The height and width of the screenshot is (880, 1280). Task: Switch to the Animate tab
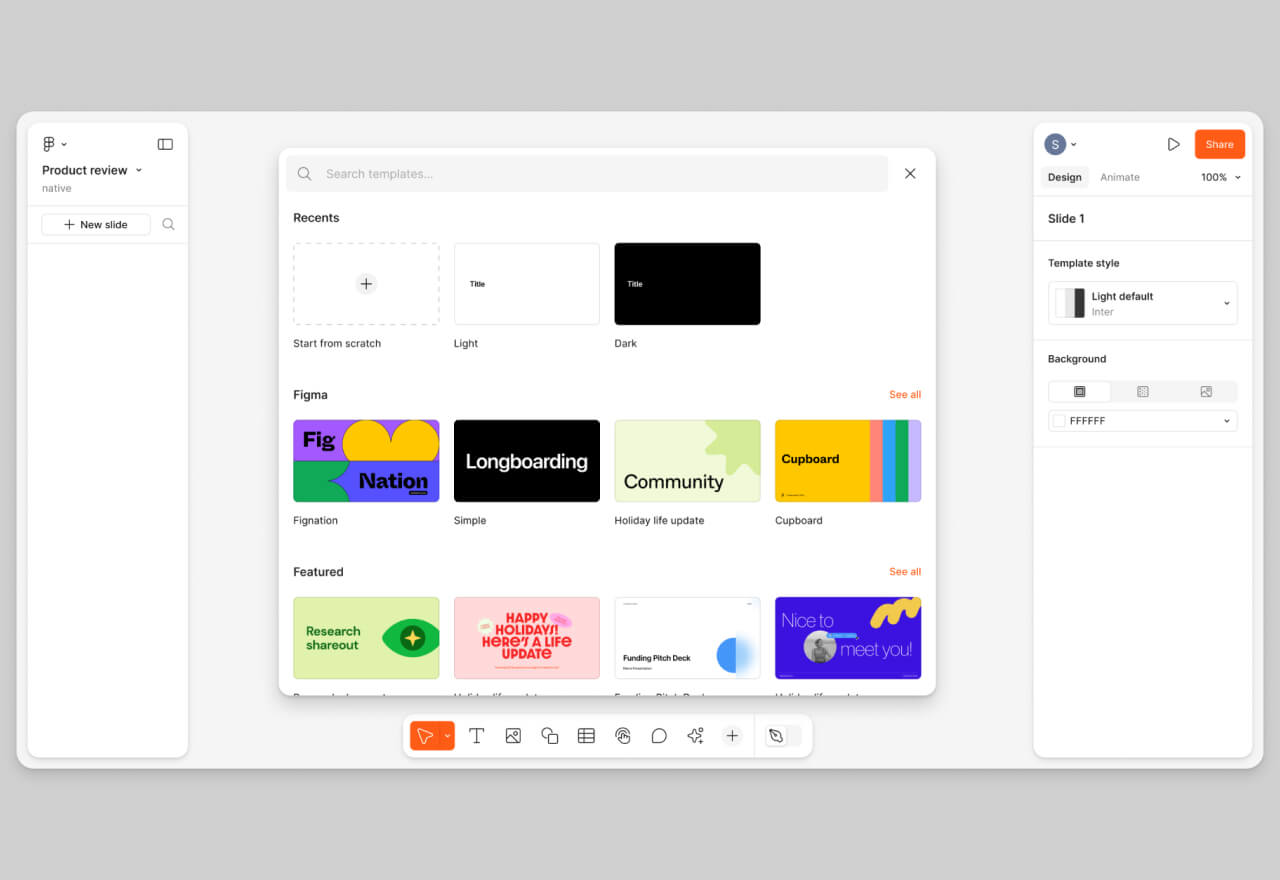pyautogui.click(x=1119, y=177)
